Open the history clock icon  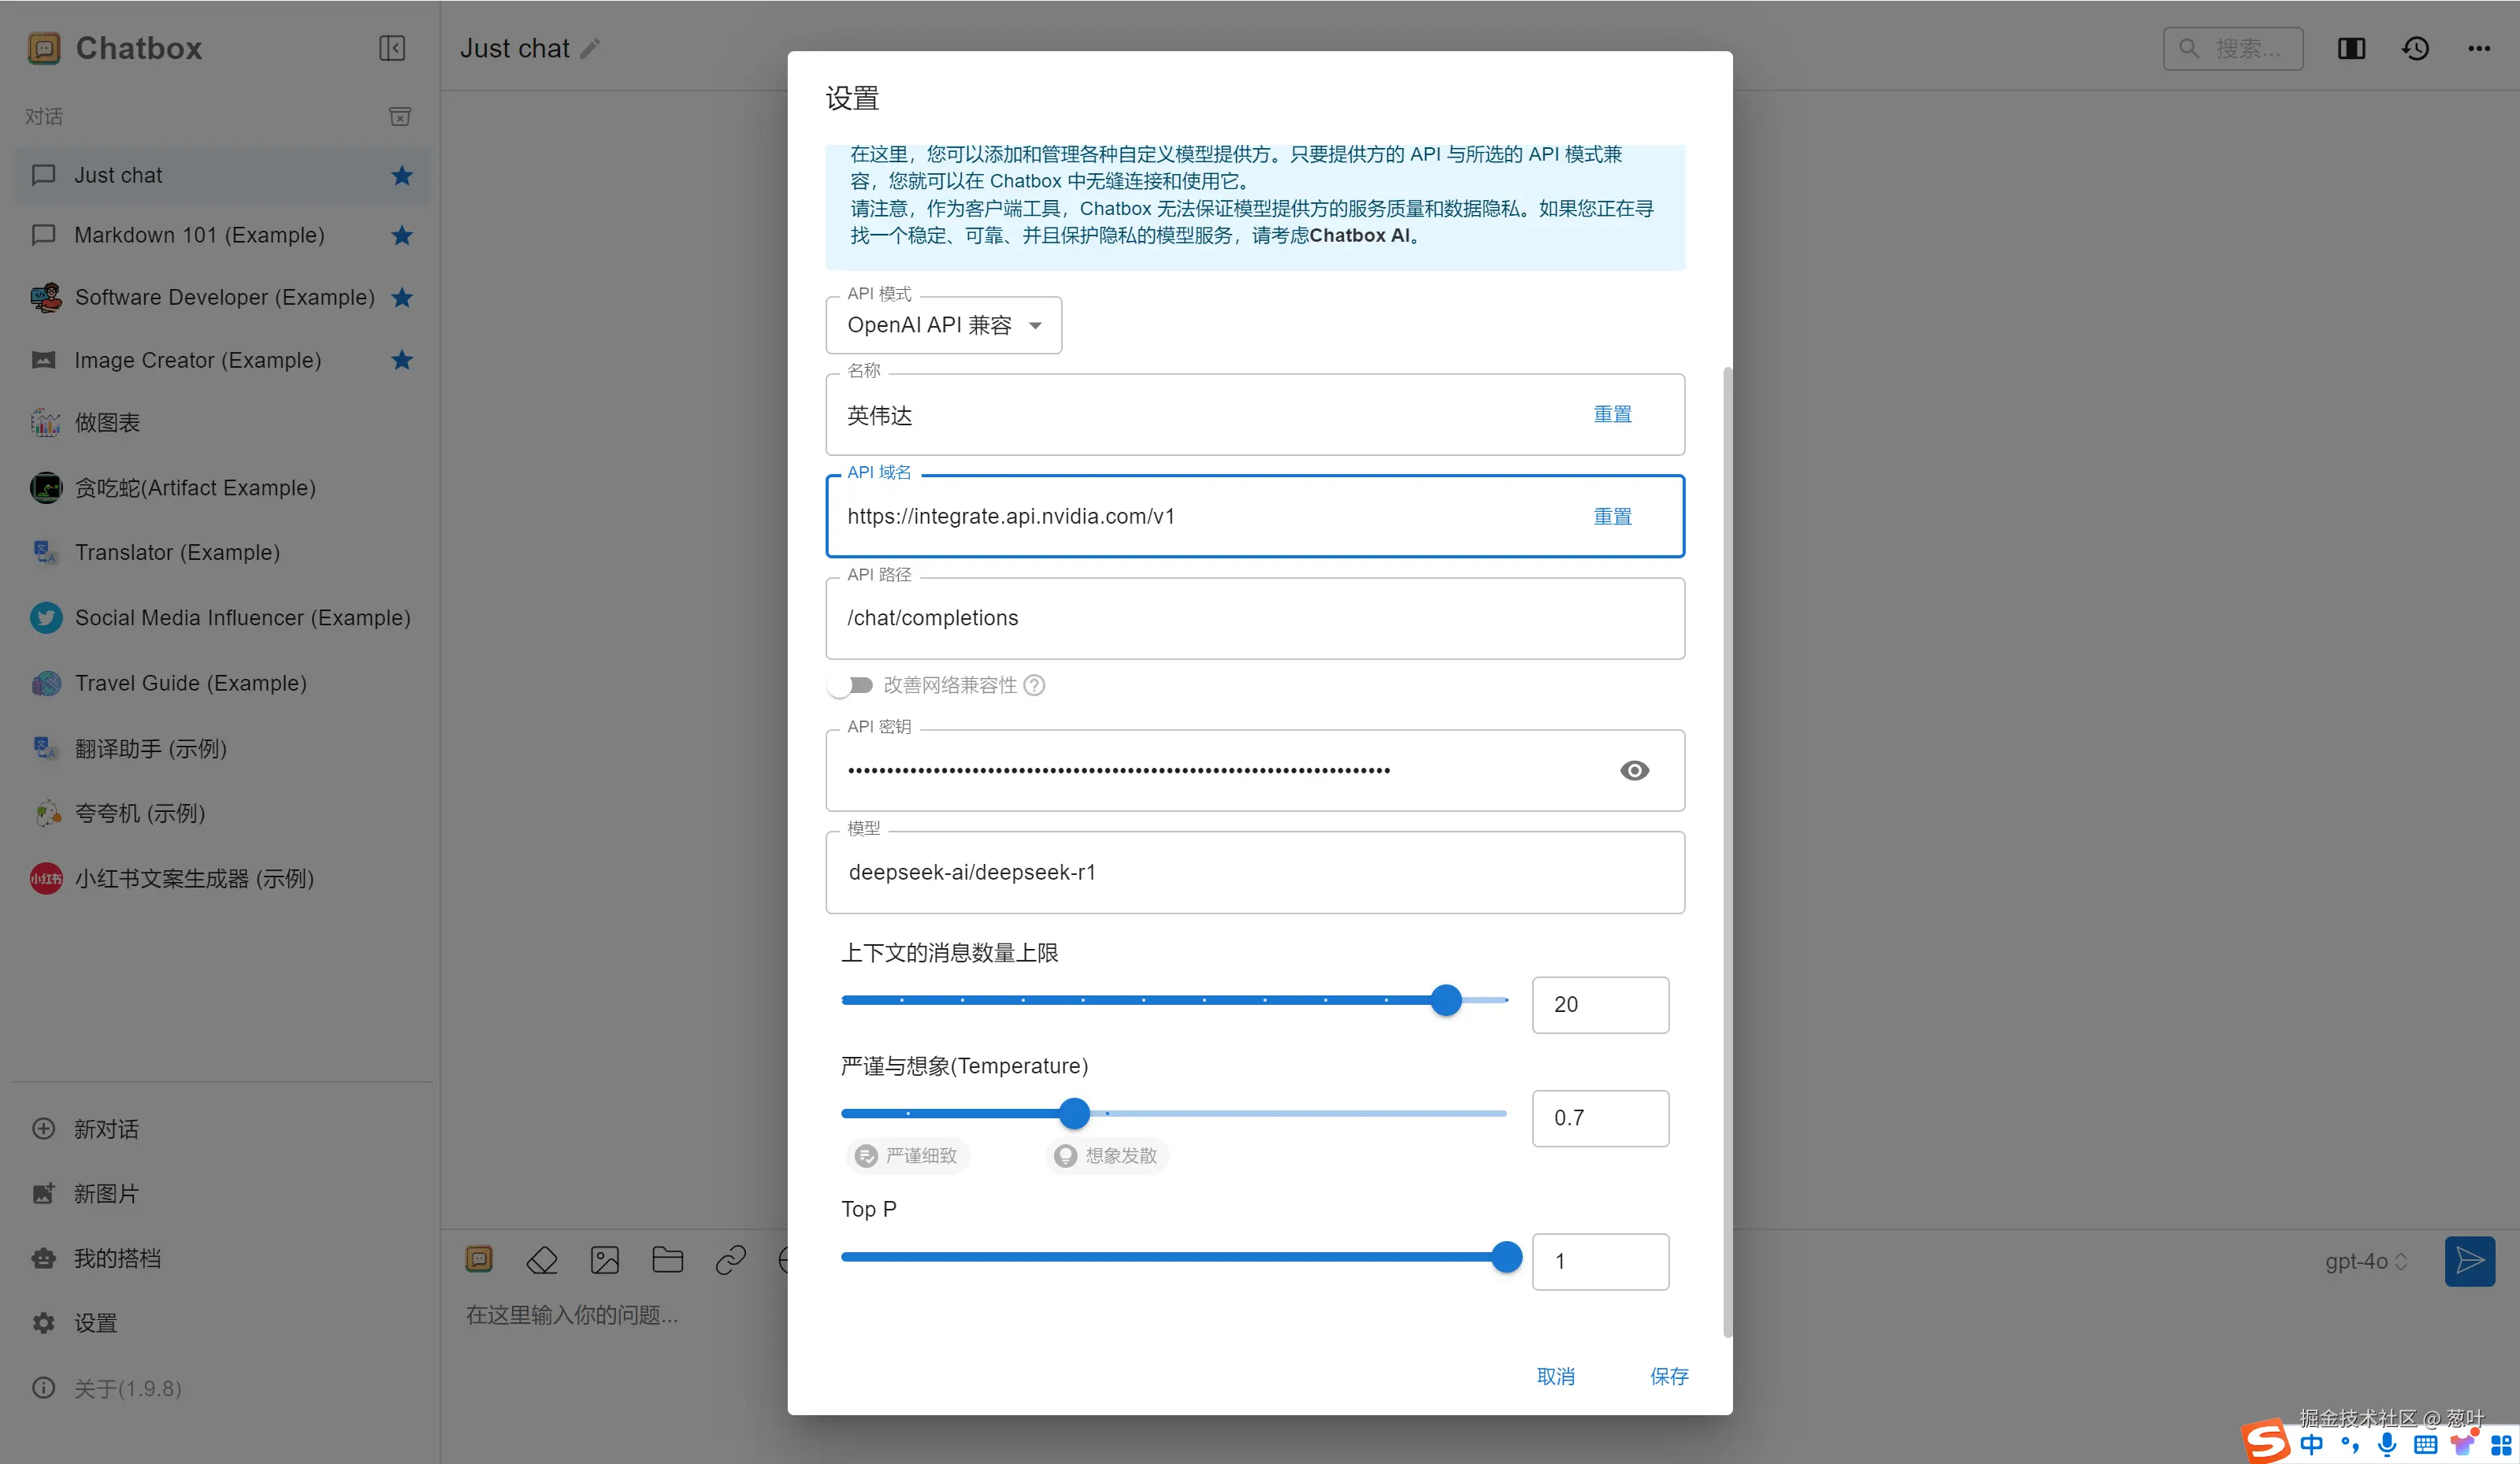coord(2415,48)
